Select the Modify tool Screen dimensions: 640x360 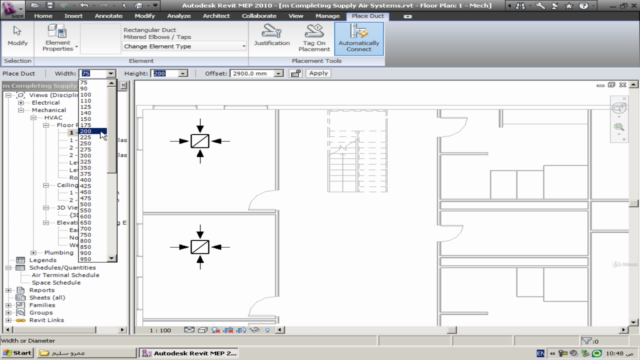[17, 36]
